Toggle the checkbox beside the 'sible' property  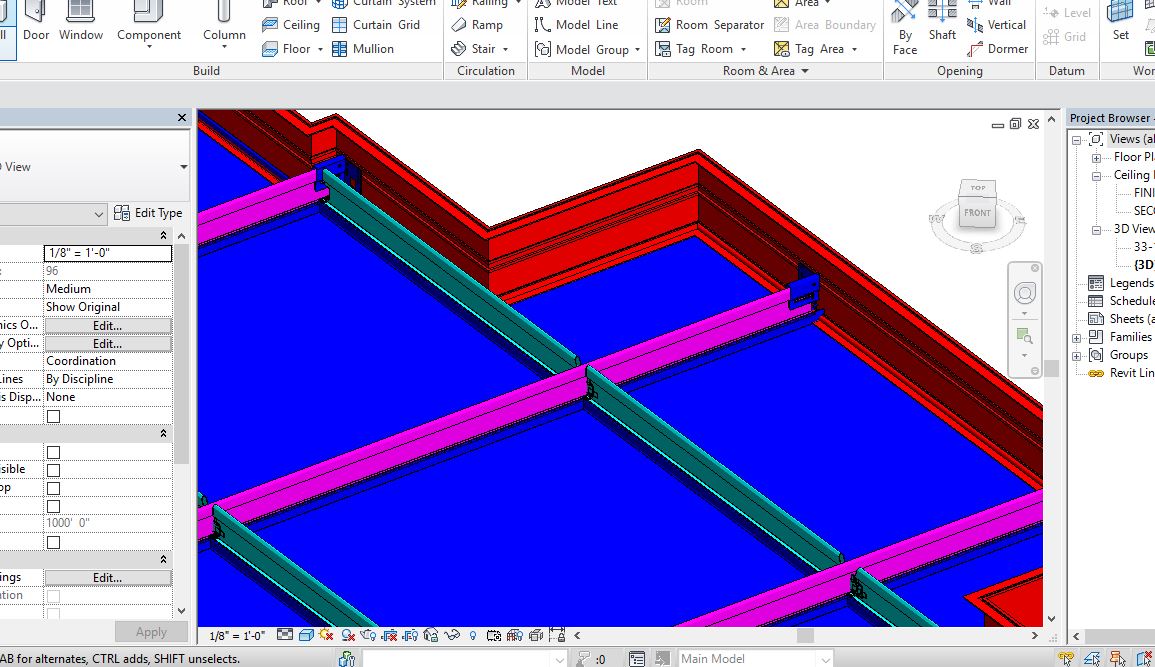click(x=53, y=470)
